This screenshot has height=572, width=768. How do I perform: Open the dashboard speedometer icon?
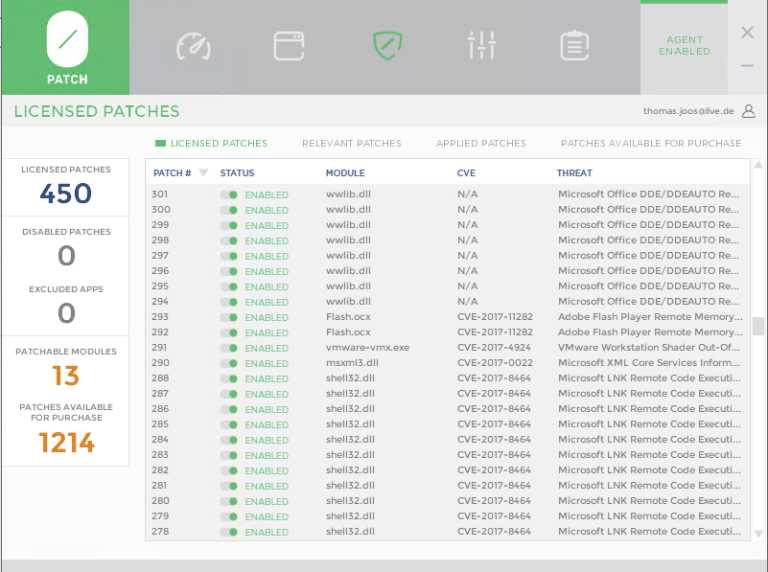(x=193, y=46)
